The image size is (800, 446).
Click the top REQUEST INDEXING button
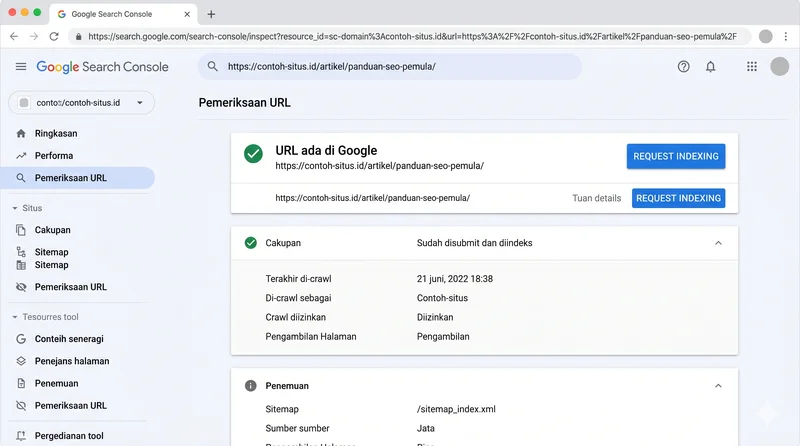point(676,156)
